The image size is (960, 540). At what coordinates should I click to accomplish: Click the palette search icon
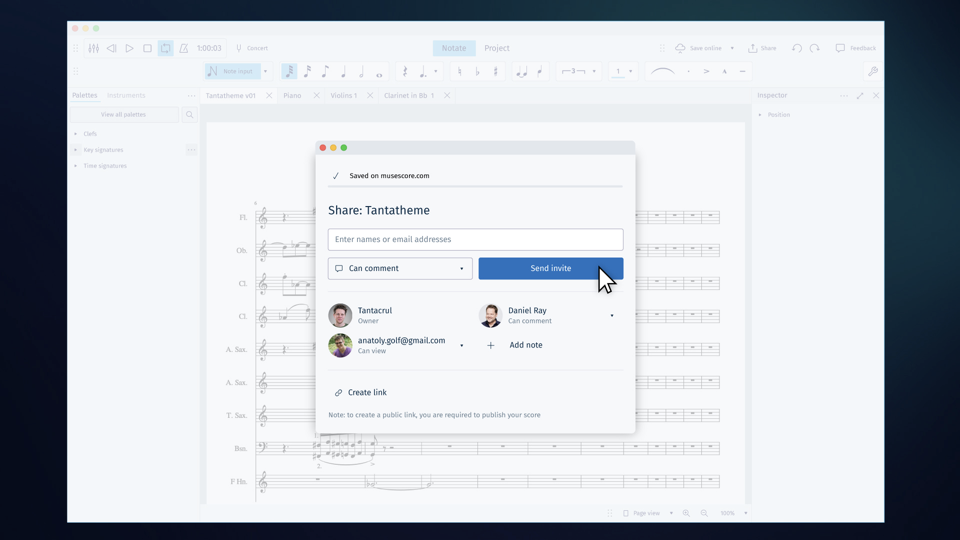190,114
